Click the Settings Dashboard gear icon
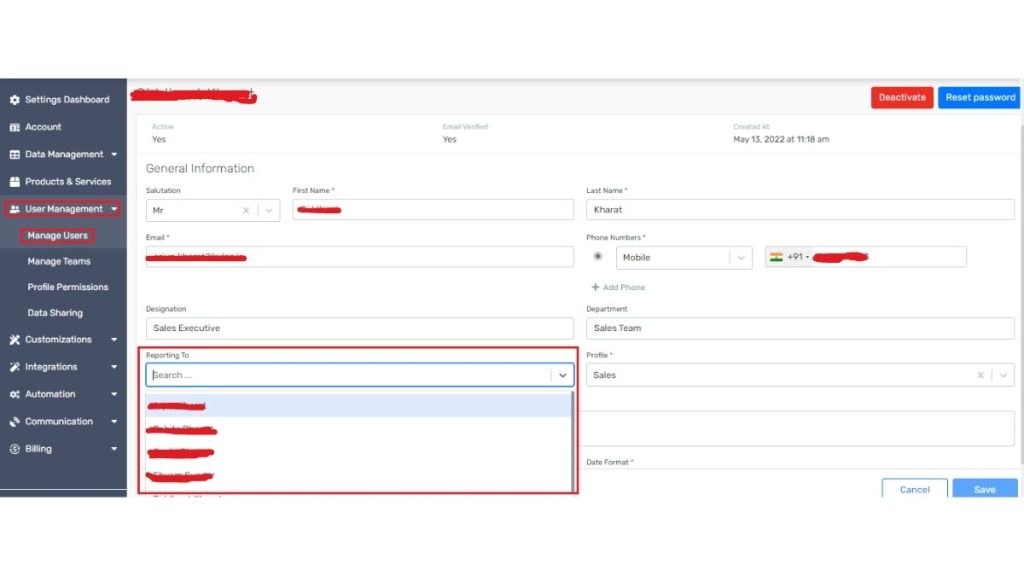 click(15, 100)
